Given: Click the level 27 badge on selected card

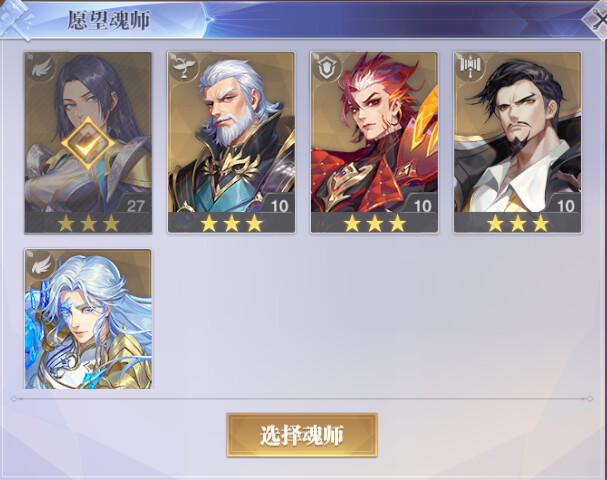Looking at the screenshot, I should 135,205.
